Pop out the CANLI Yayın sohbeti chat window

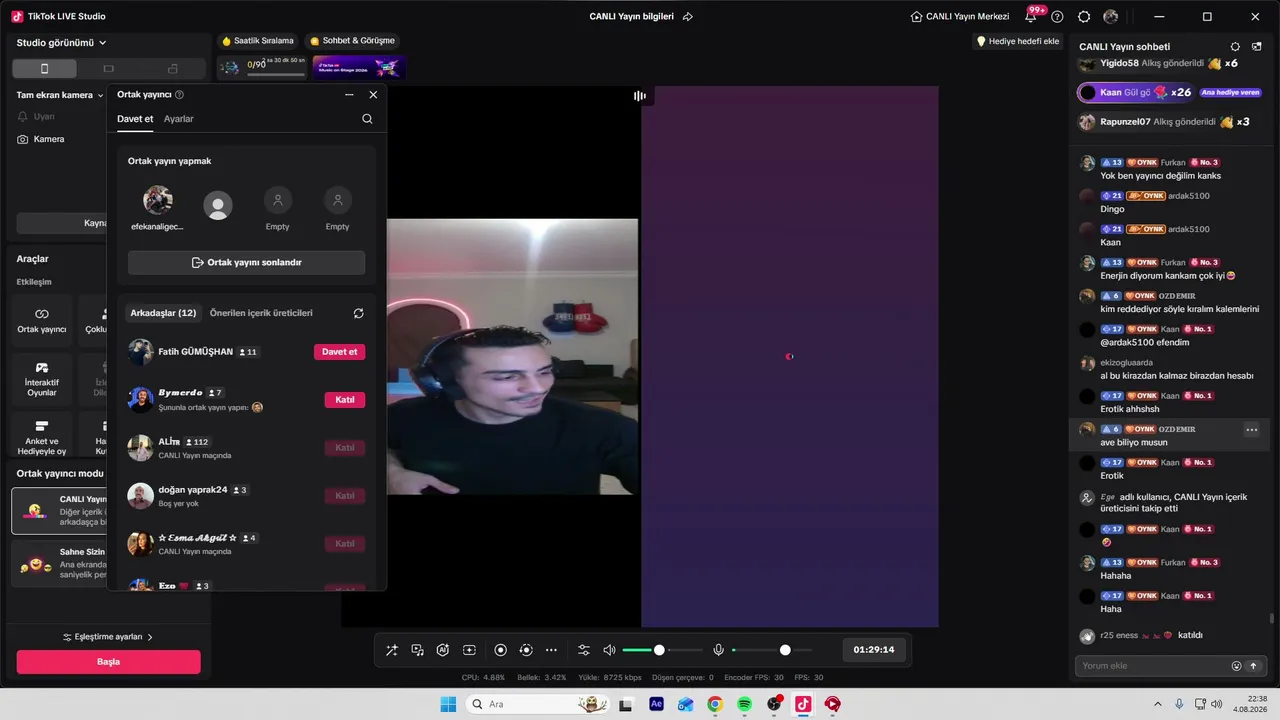tap(1257, 47)
